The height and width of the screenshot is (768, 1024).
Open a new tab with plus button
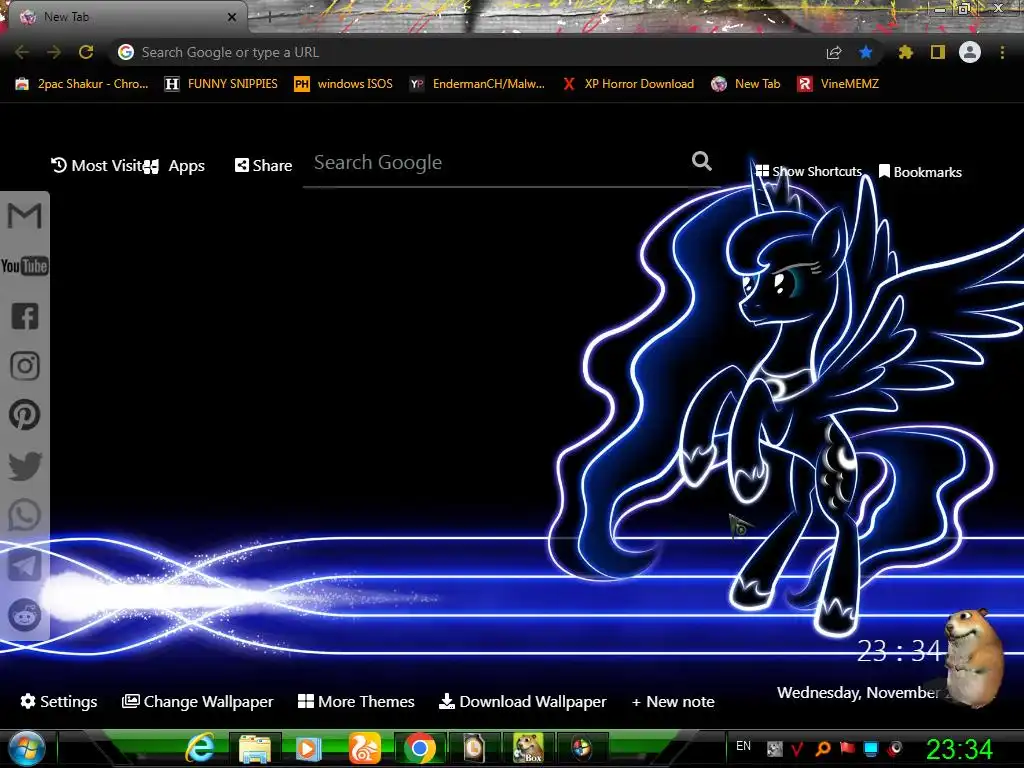(x=269, y=18)
